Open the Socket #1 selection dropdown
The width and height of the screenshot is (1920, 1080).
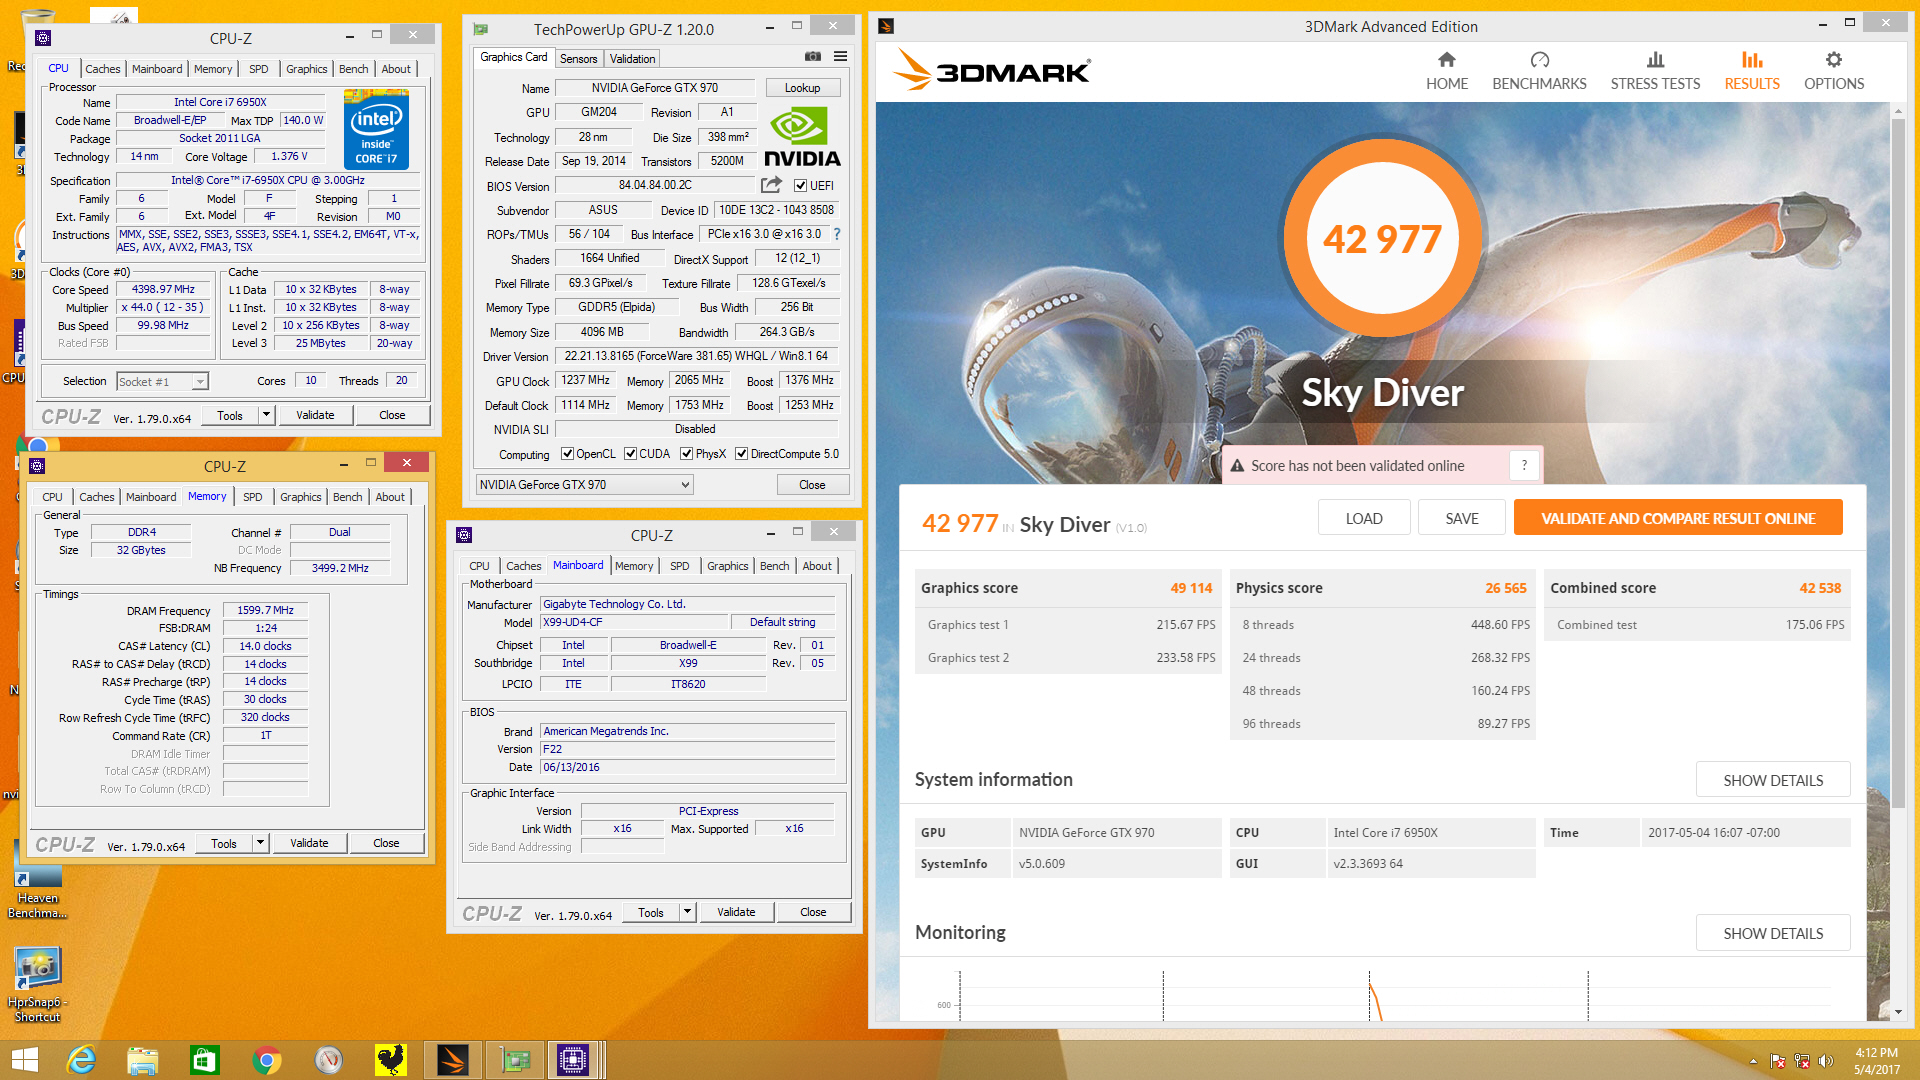coord(162,381)
